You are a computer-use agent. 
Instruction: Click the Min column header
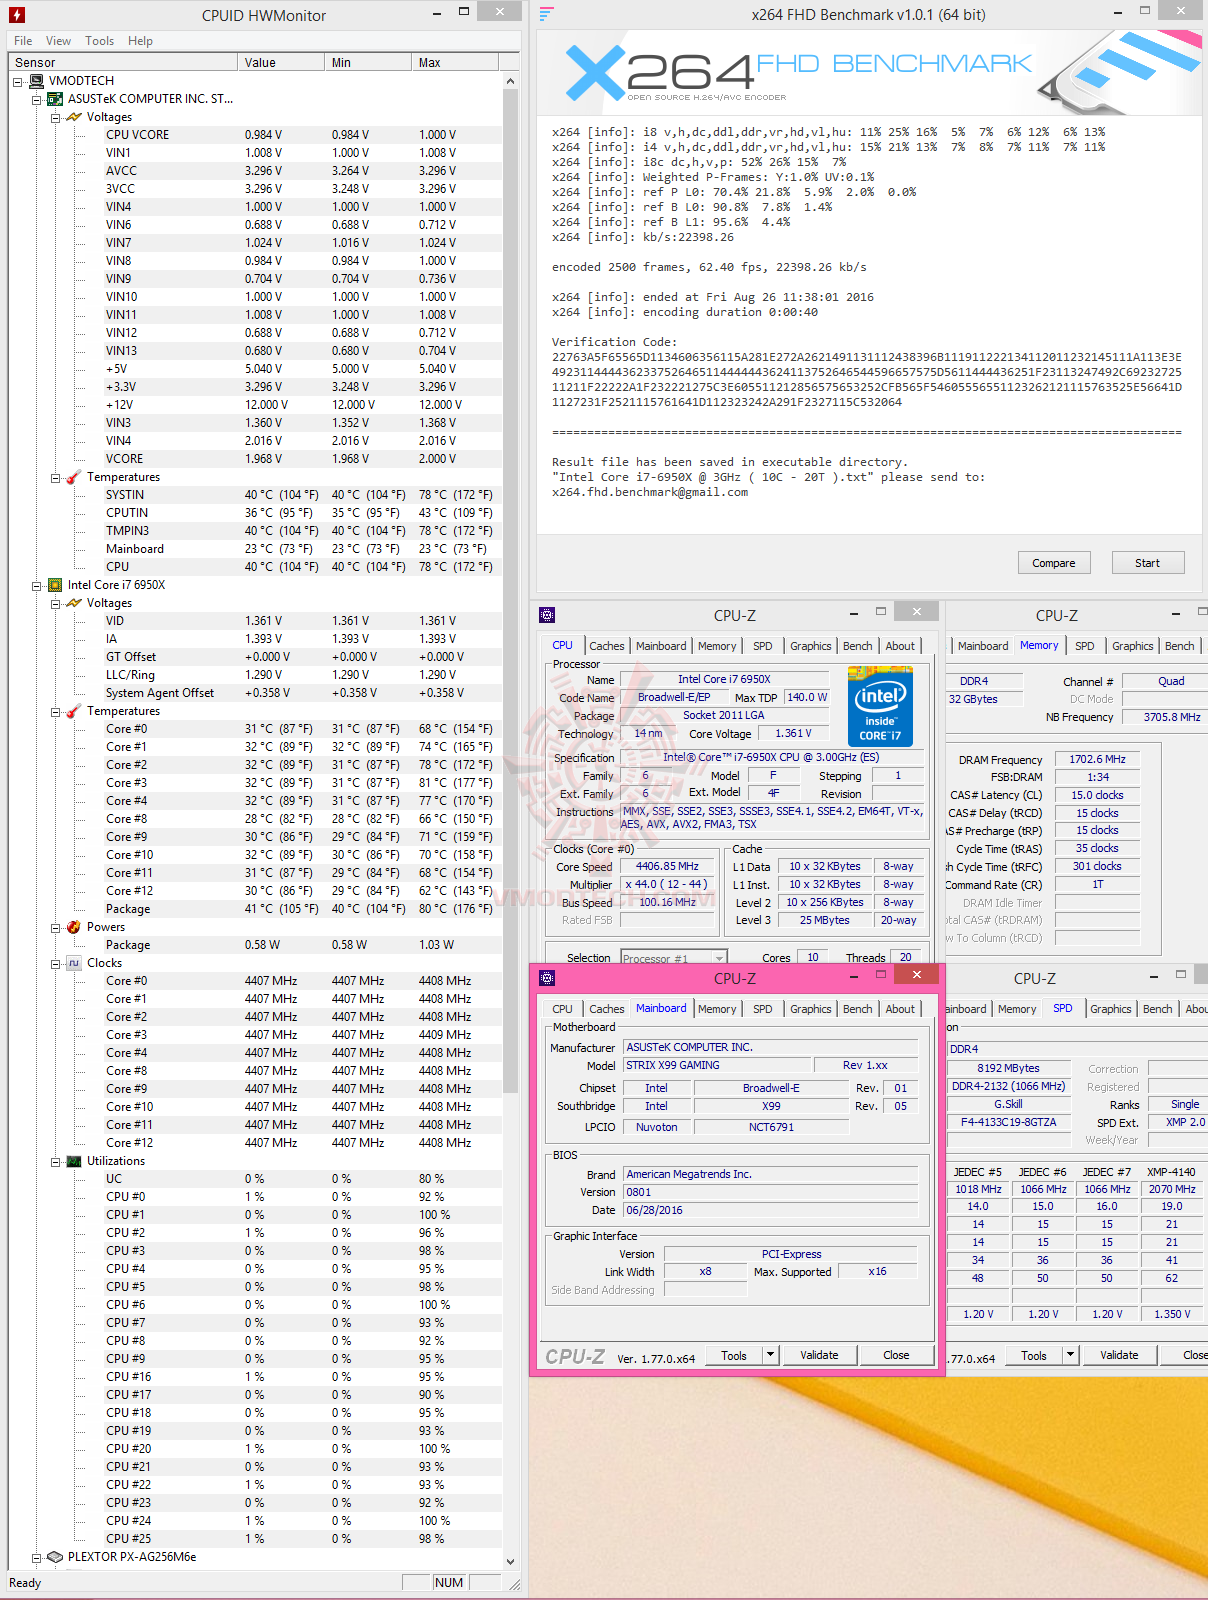tap(367, 62)
